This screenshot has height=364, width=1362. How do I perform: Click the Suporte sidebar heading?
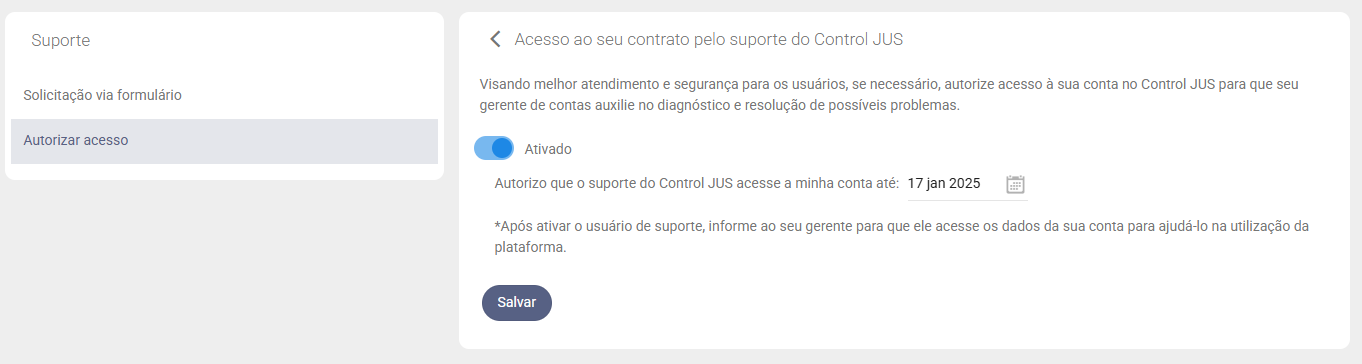(x=61, y=41)
